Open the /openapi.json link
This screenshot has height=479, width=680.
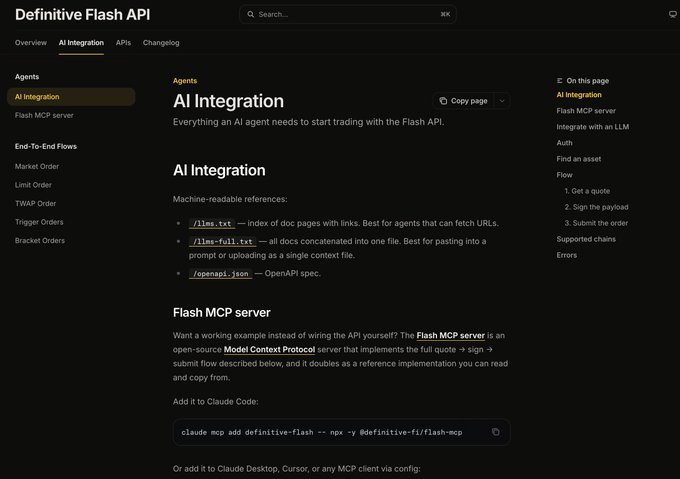[x=221, y=274]
